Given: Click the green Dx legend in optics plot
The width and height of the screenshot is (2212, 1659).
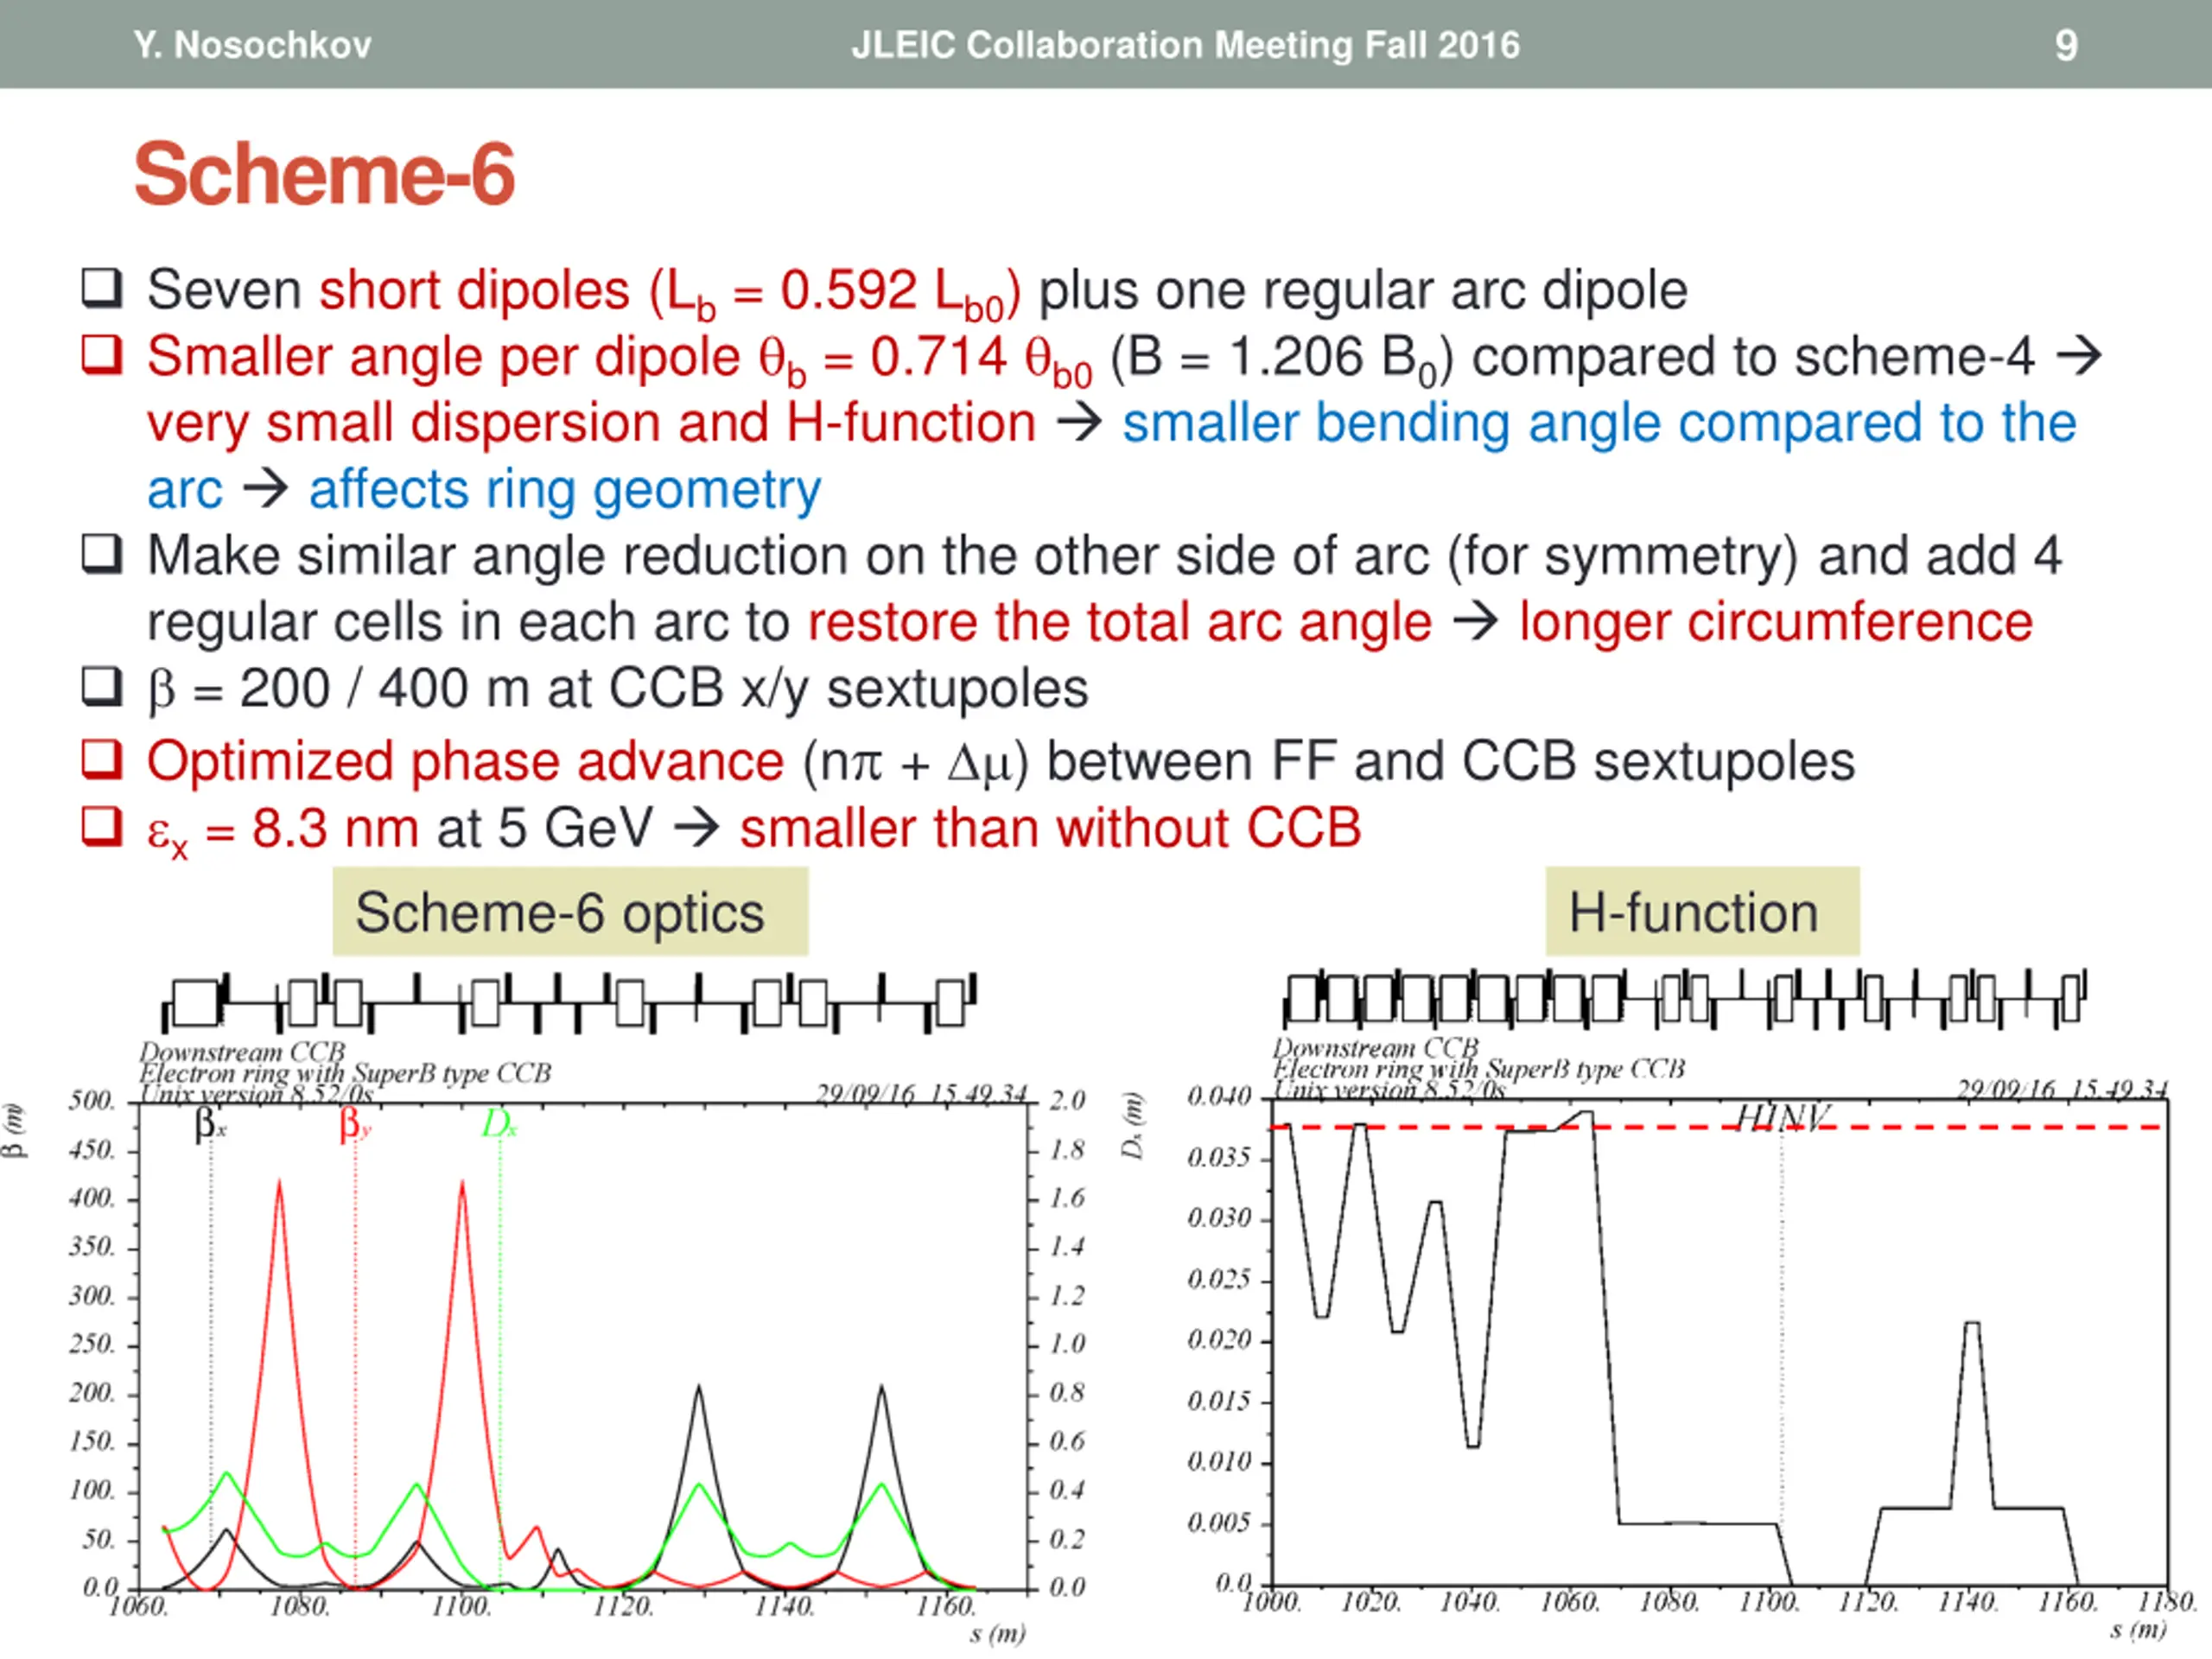Looking at the screenshot, I should [499, 1124].
